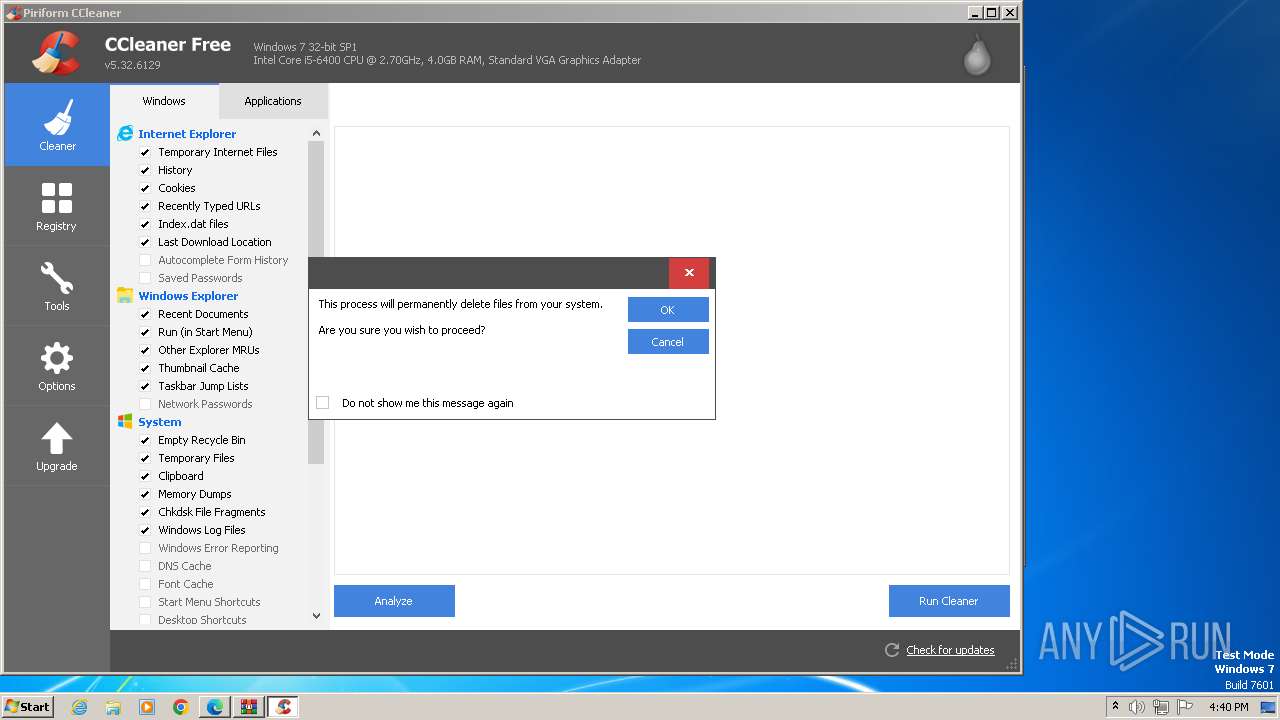Click the CCleaner logo in header
Screen dimensions: 1280x720
(x=55, y=53)
